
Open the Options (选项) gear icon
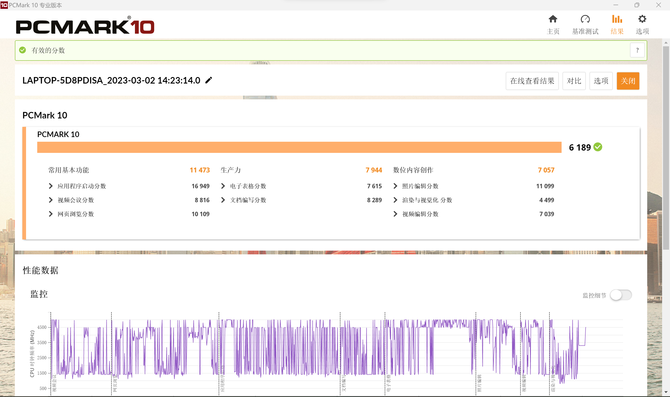click(x=642, y=19)
